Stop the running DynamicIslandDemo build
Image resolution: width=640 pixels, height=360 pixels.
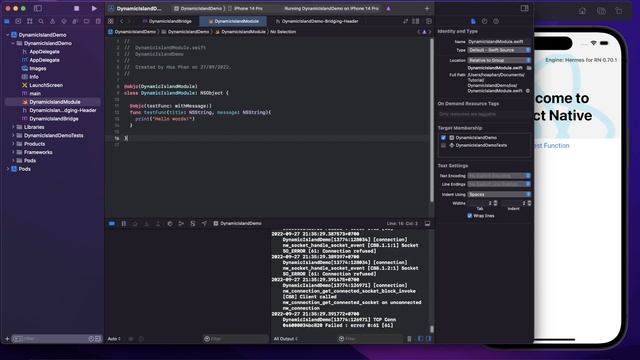point(76,8)
